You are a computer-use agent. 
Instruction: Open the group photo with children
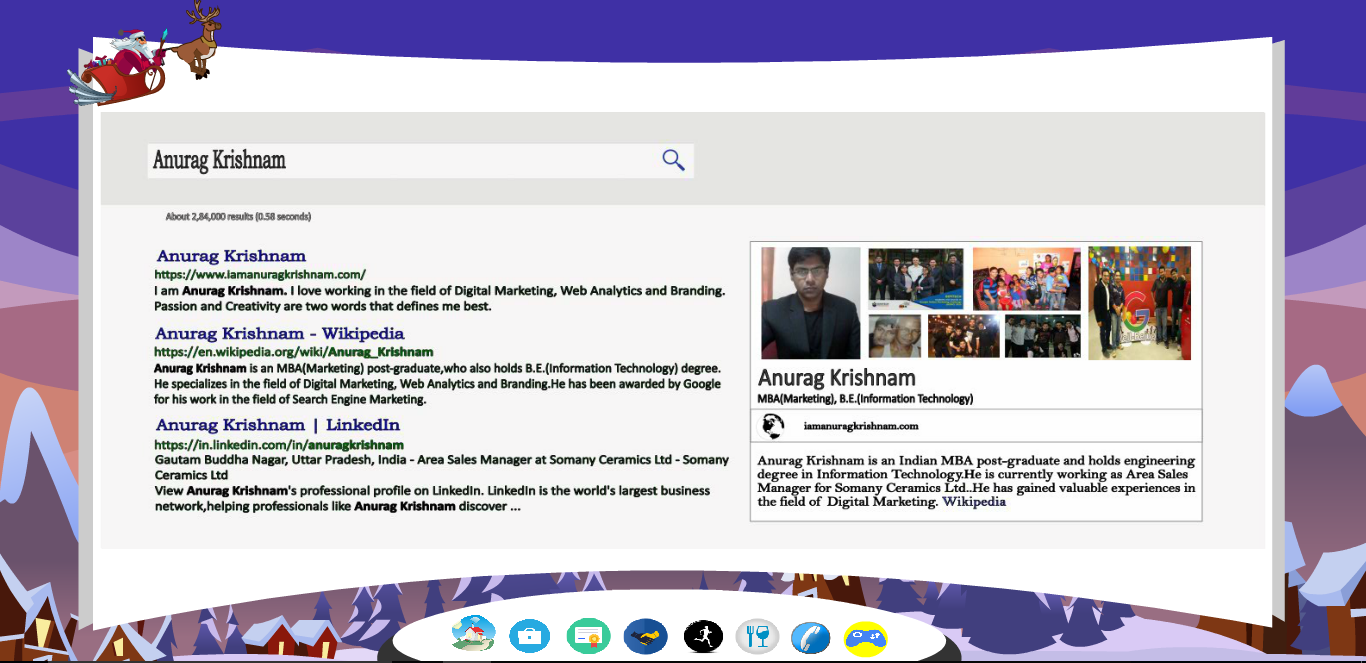click(1027, 279)
